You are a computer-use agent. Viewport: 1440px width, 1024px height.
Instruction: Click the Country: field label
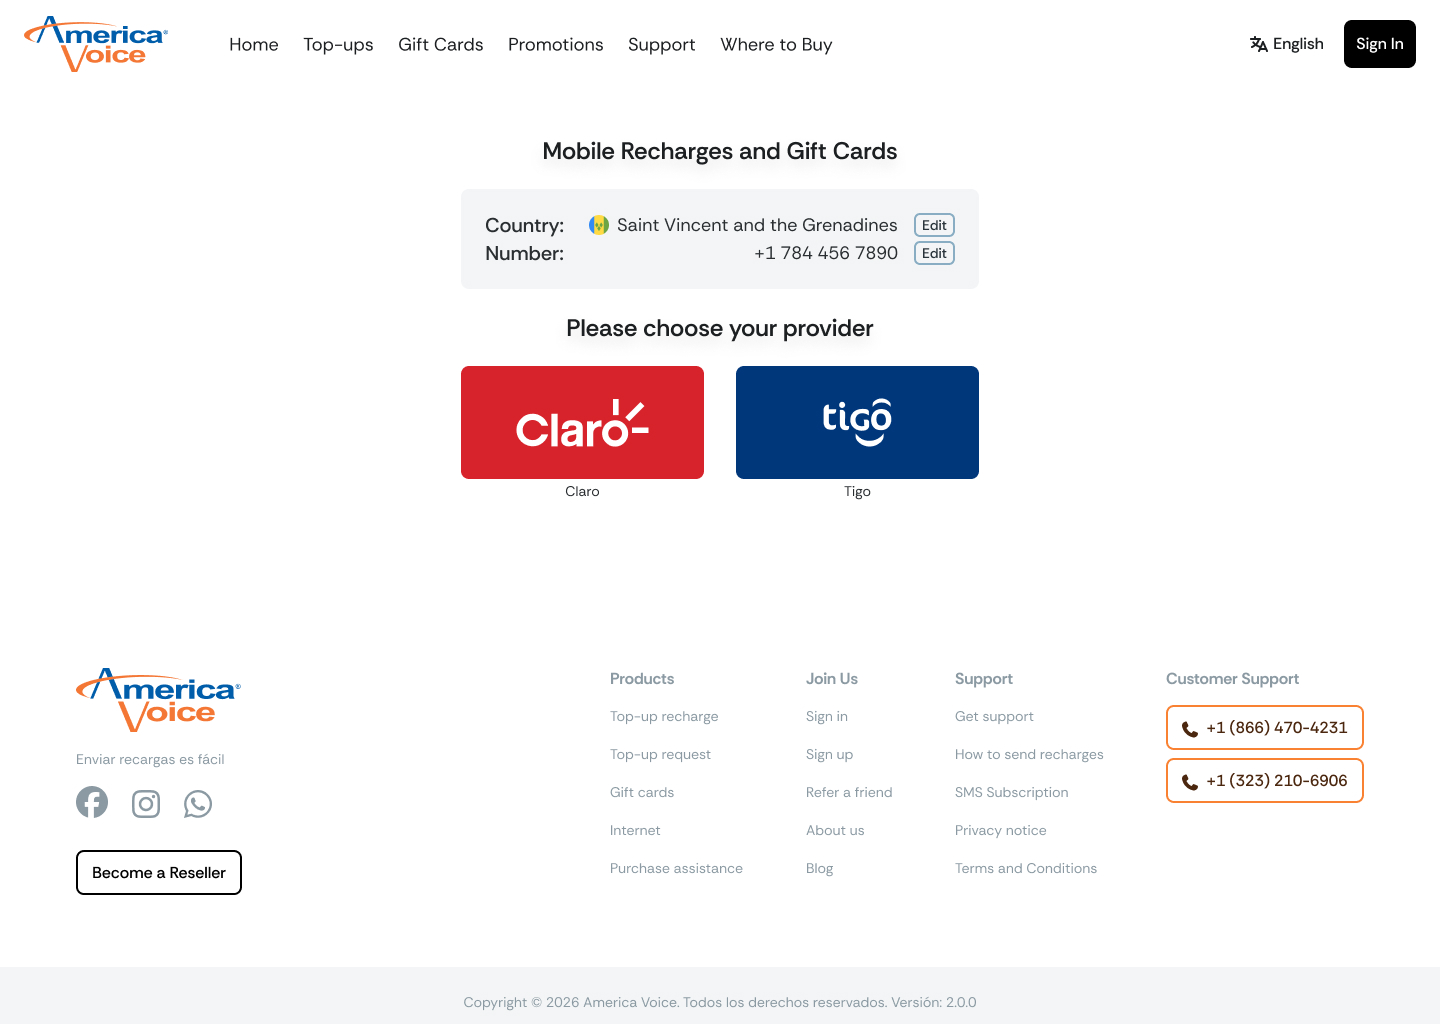coord(525,225)
